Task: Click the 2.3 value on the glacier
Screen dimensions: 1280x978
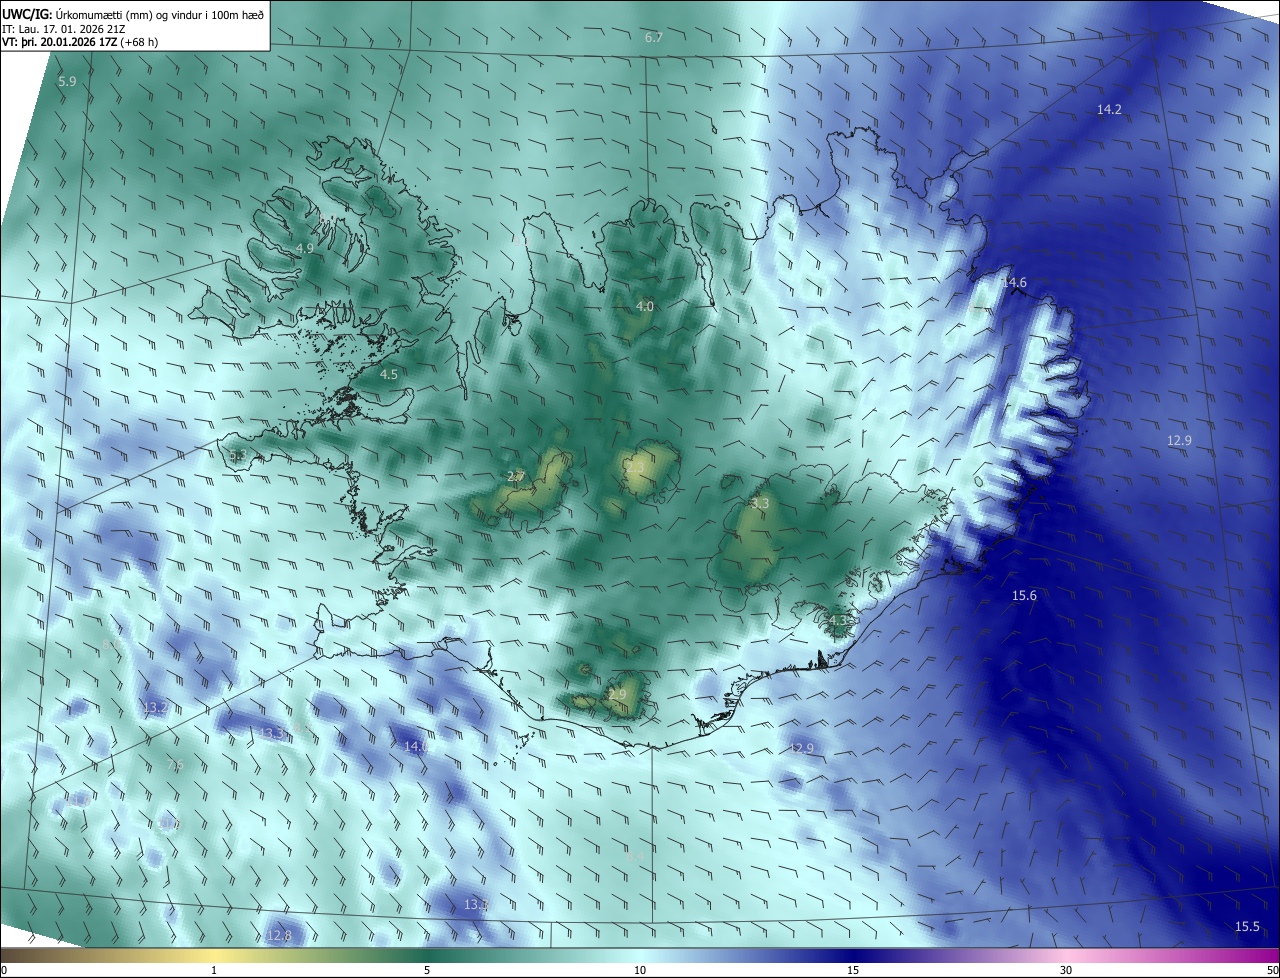Action: (636, 467)
